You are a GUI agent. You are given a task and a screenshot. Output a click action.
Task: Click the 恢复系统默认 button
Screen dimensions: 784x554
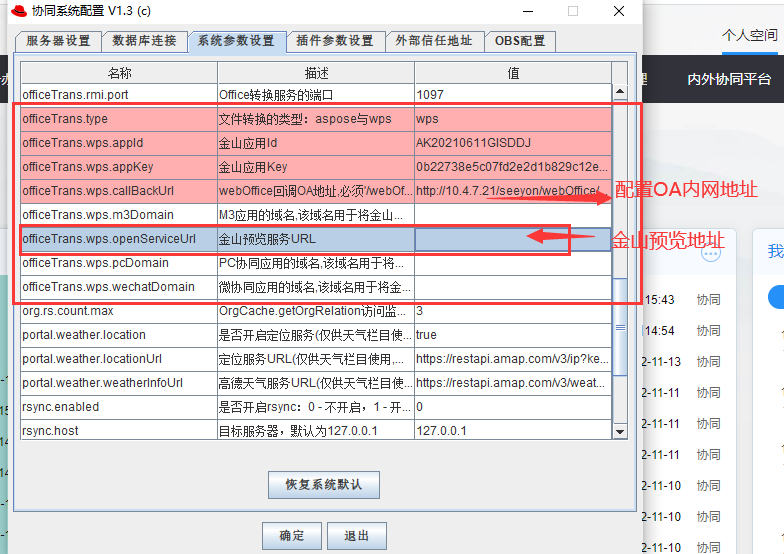point(324,484)
